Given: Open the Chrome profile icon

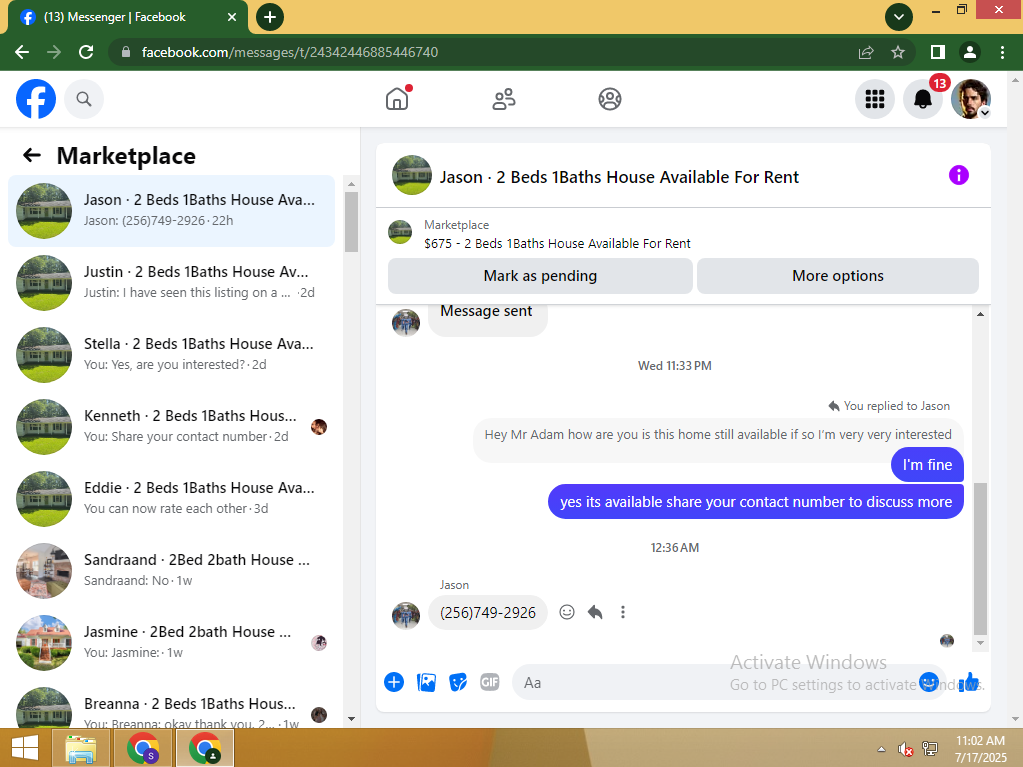Looking at the screenshot, I should coord(970,52).
